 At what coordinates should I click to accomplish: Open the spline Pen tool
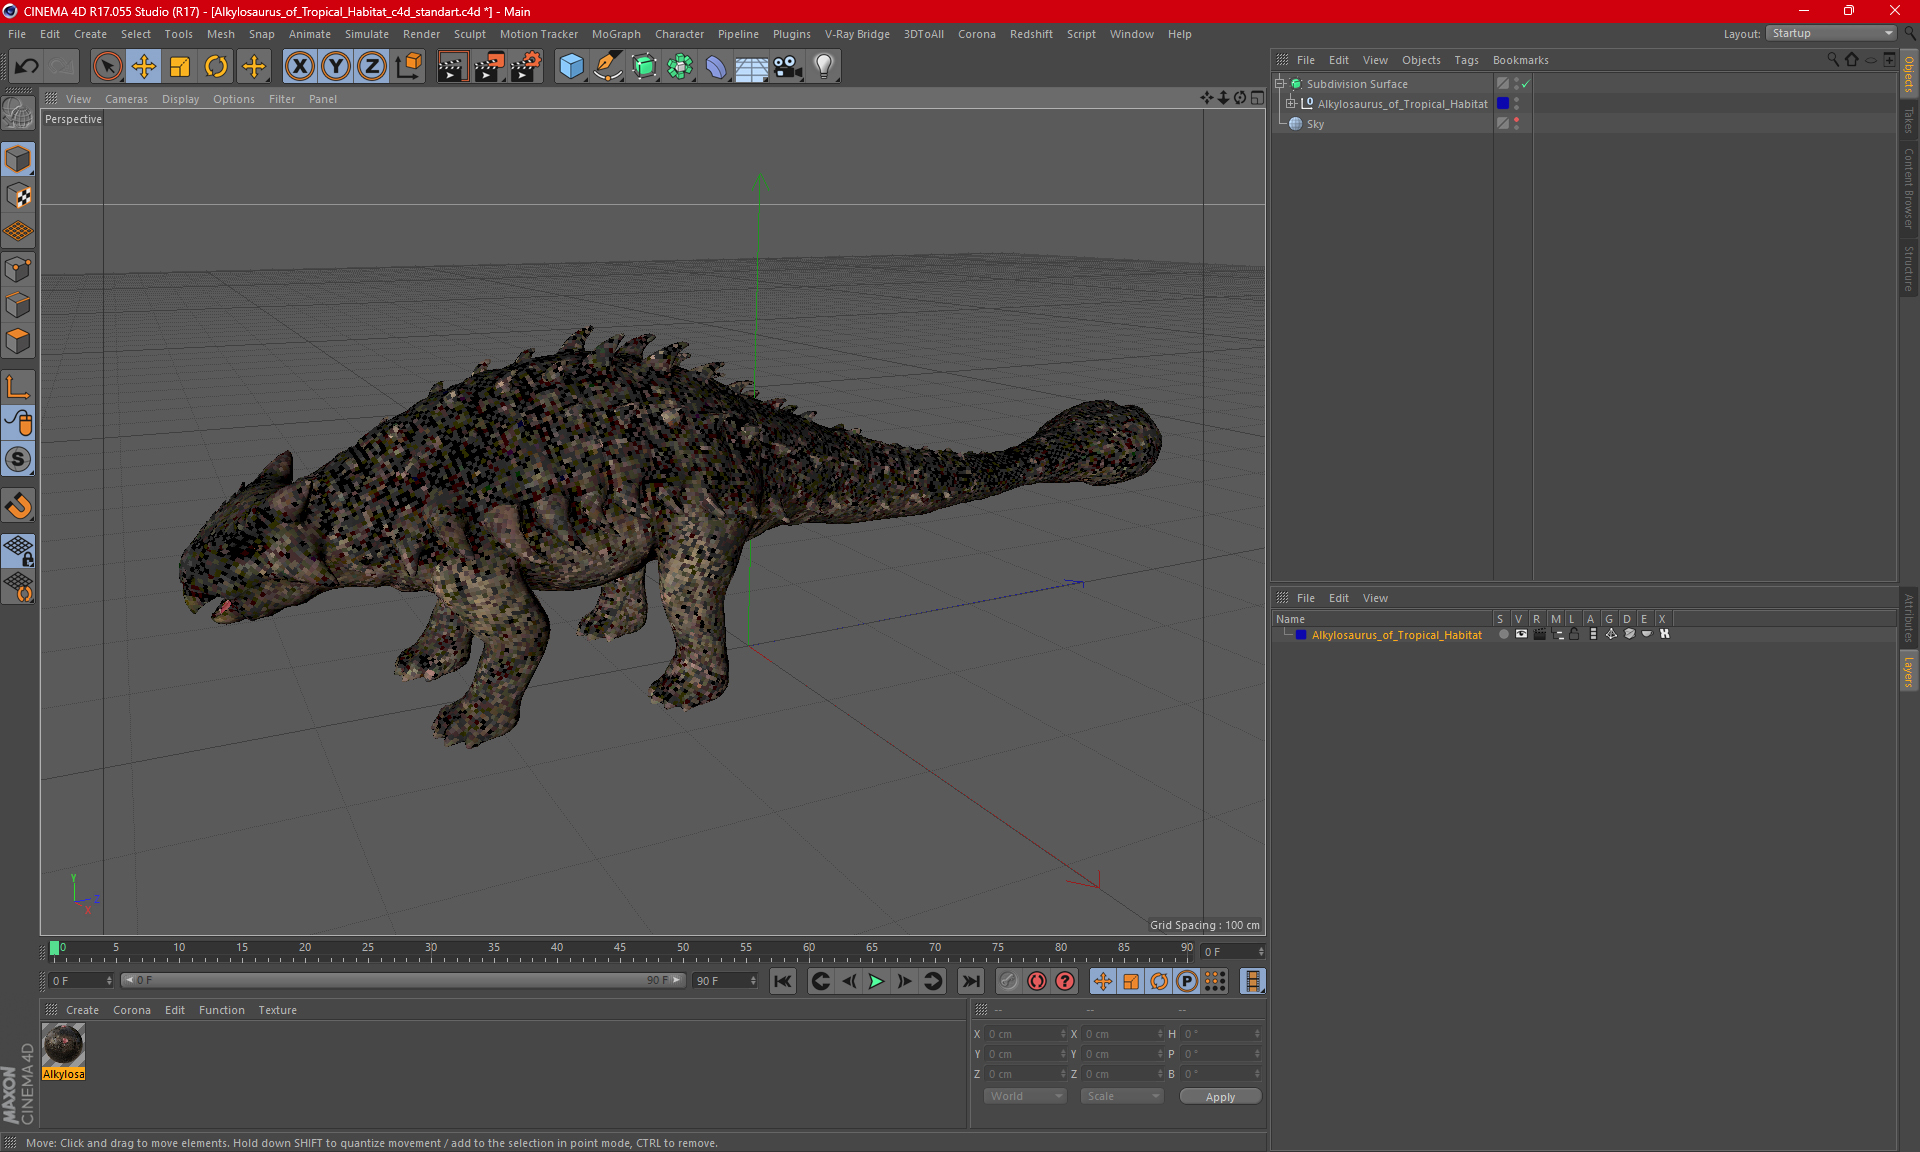point(607,66)
